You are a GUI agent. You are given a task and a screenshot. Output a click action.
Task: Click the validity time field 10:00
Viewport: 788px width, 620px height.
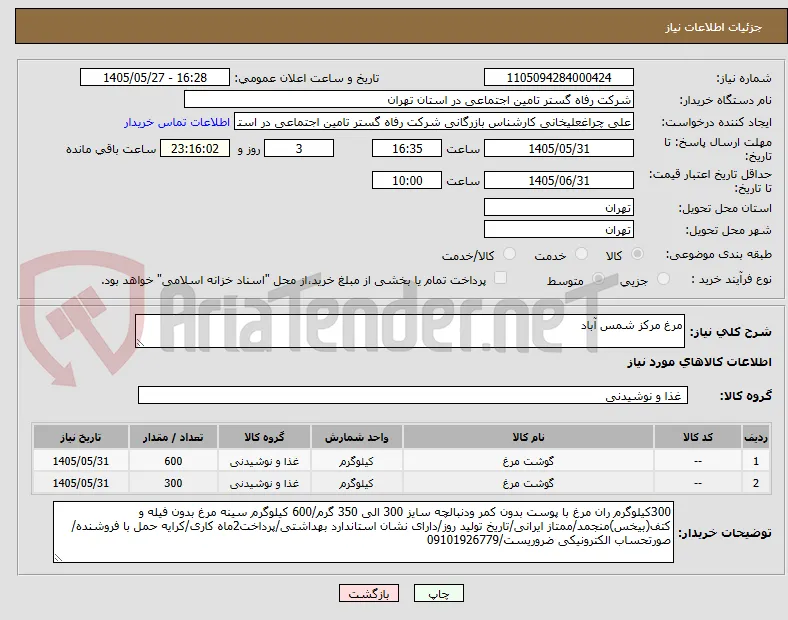coord(407,180)
